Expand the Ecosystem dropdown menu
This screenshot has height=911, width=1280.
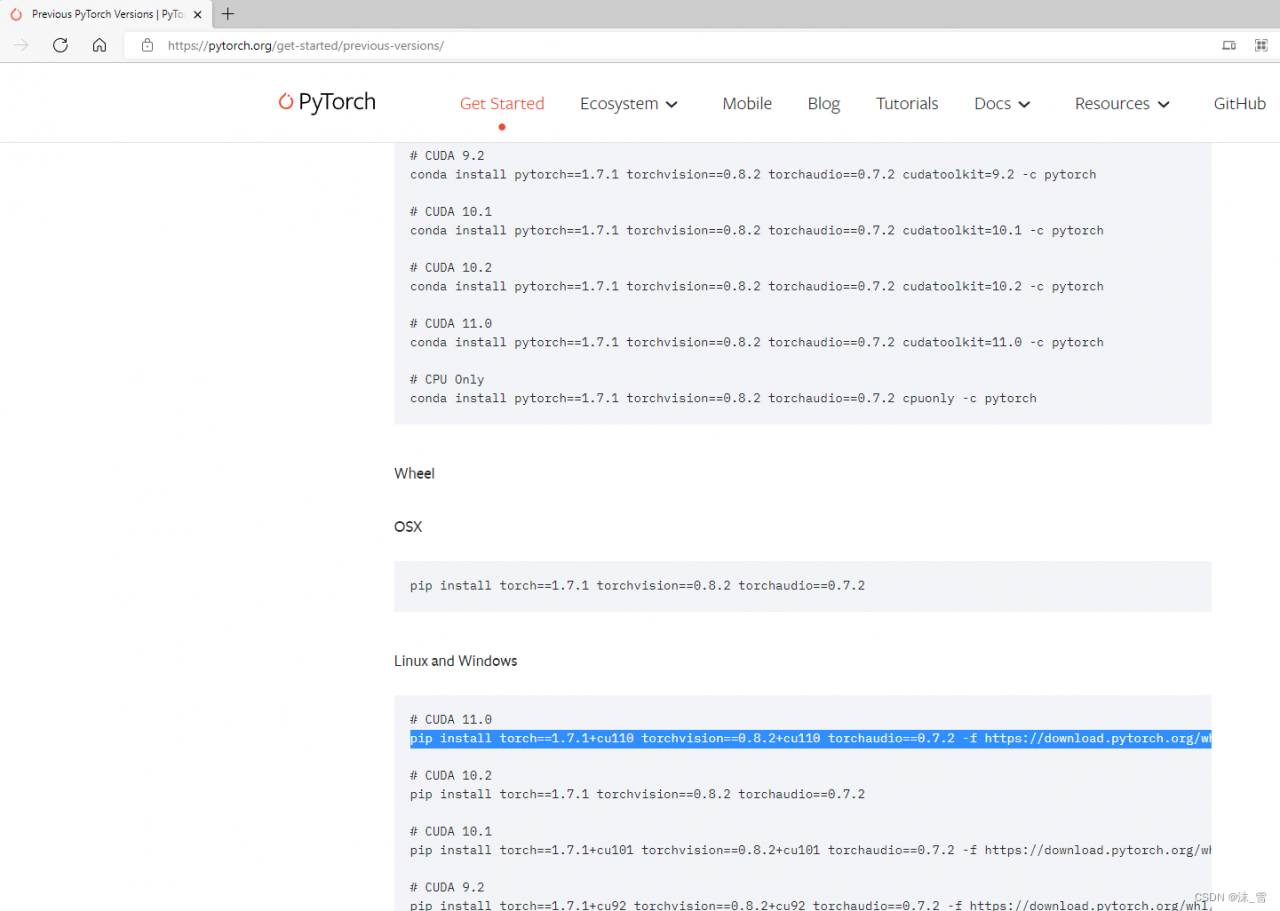click(x=629, y=104)
